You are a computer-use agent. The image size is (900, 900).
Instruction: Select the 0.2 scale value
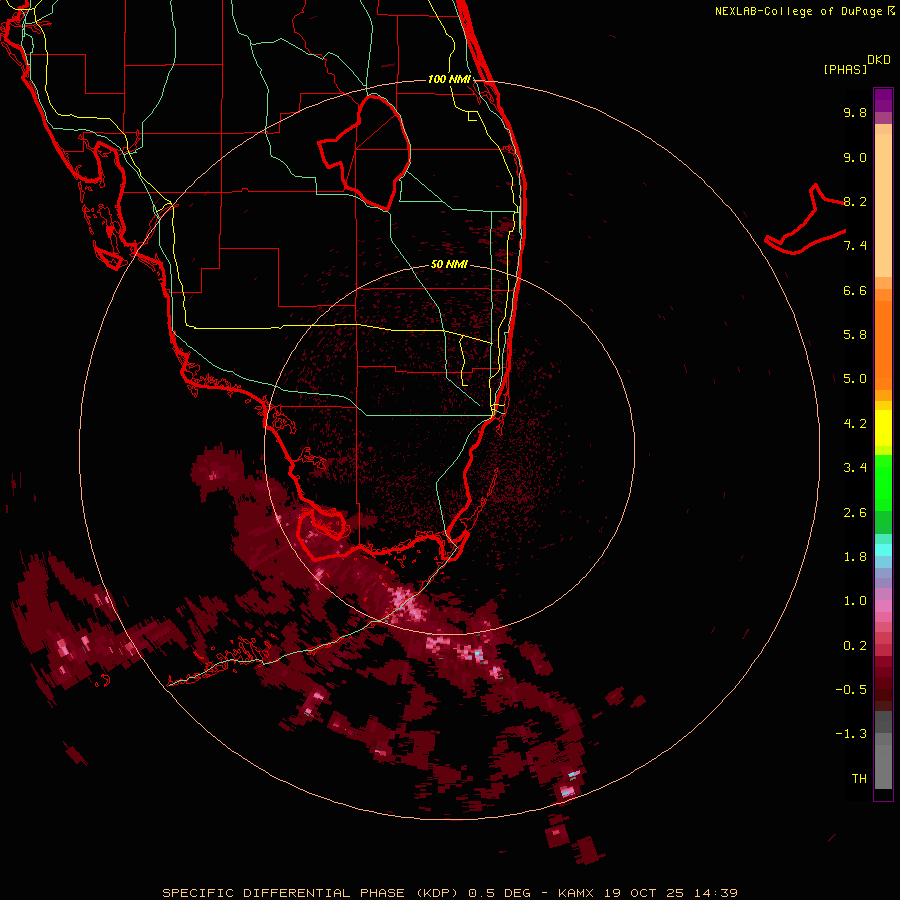pos(855,646)
